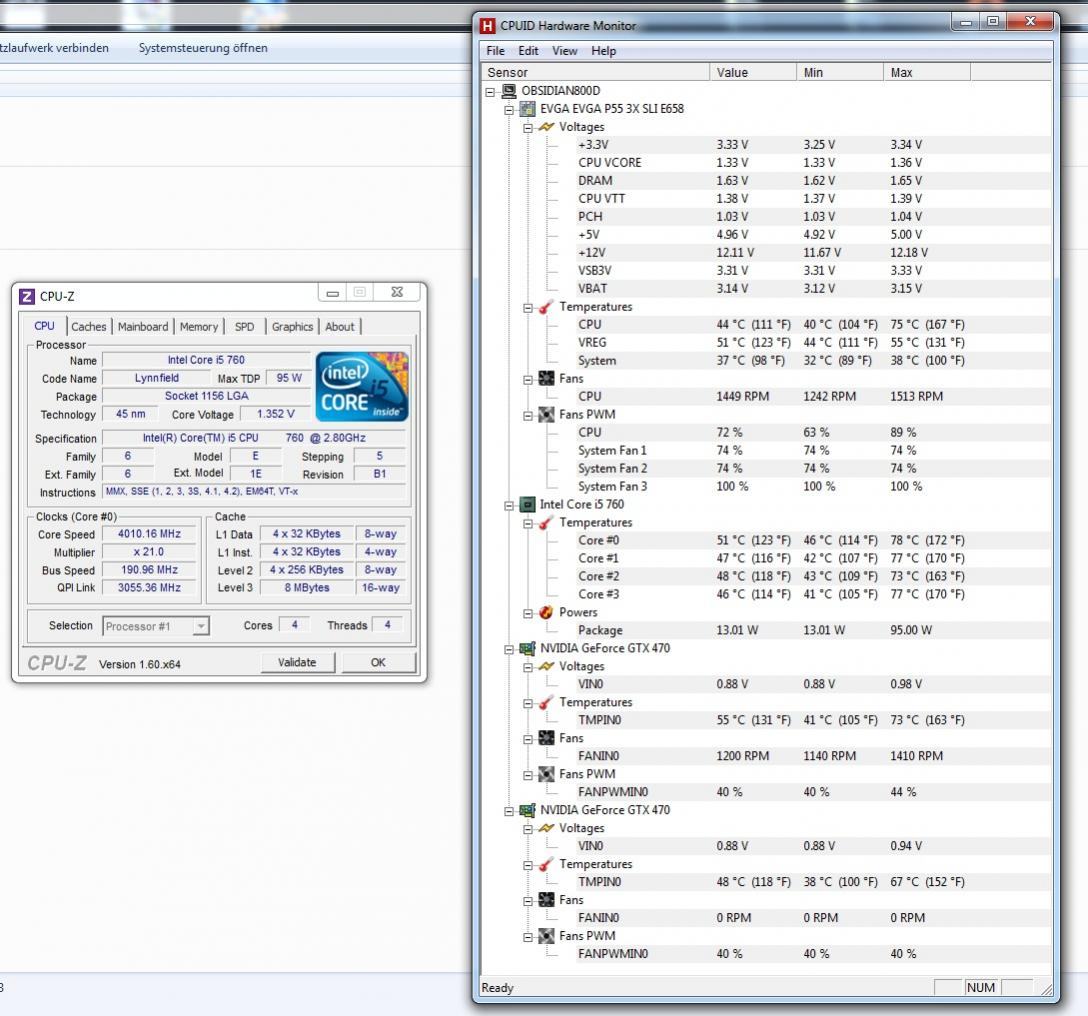Switch to the Graphics tab in CPU-Z
The width and height of the screenshot is (1088, 1016).
(292, 326)
